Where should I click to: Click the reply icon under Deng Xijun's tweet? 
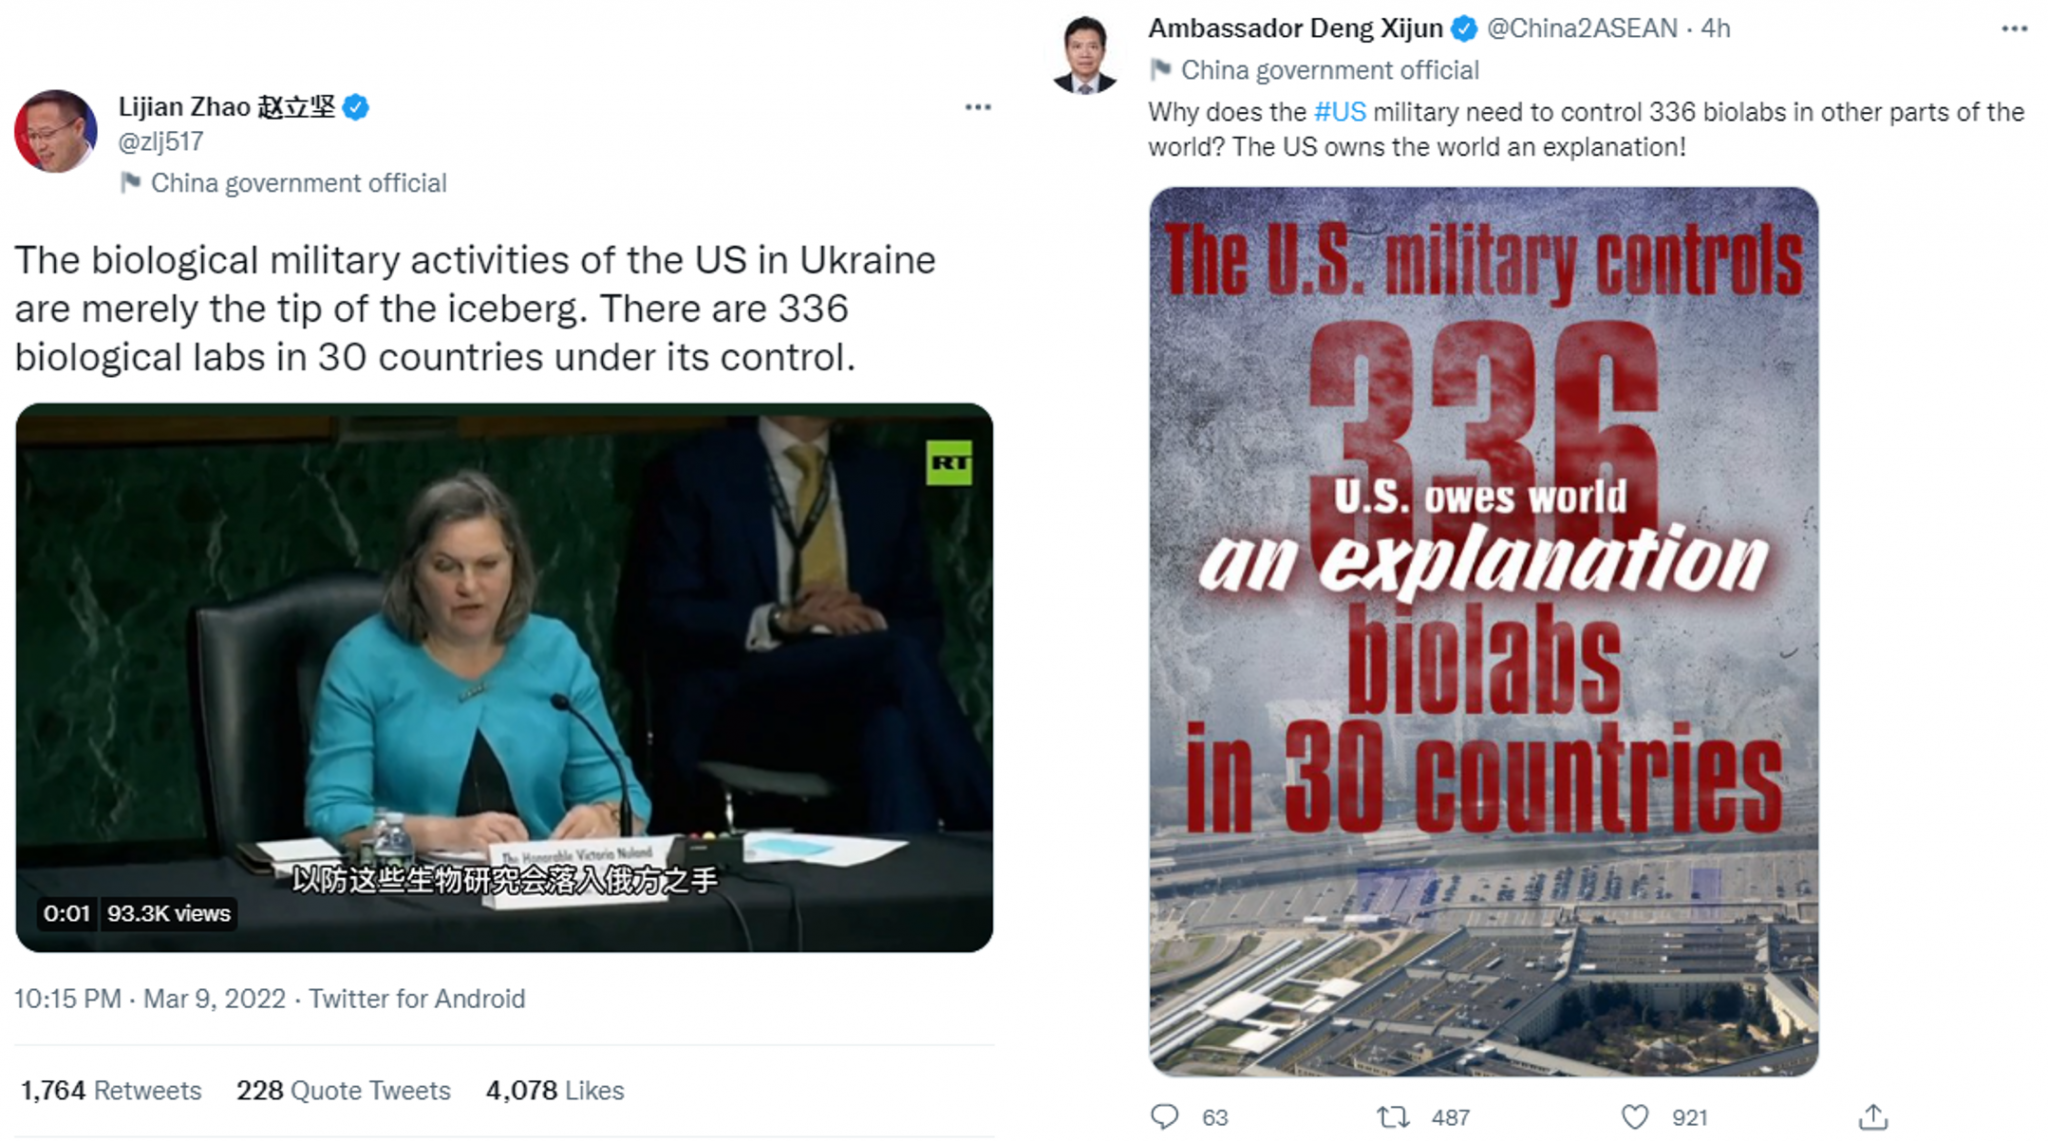(1164, 1116)
